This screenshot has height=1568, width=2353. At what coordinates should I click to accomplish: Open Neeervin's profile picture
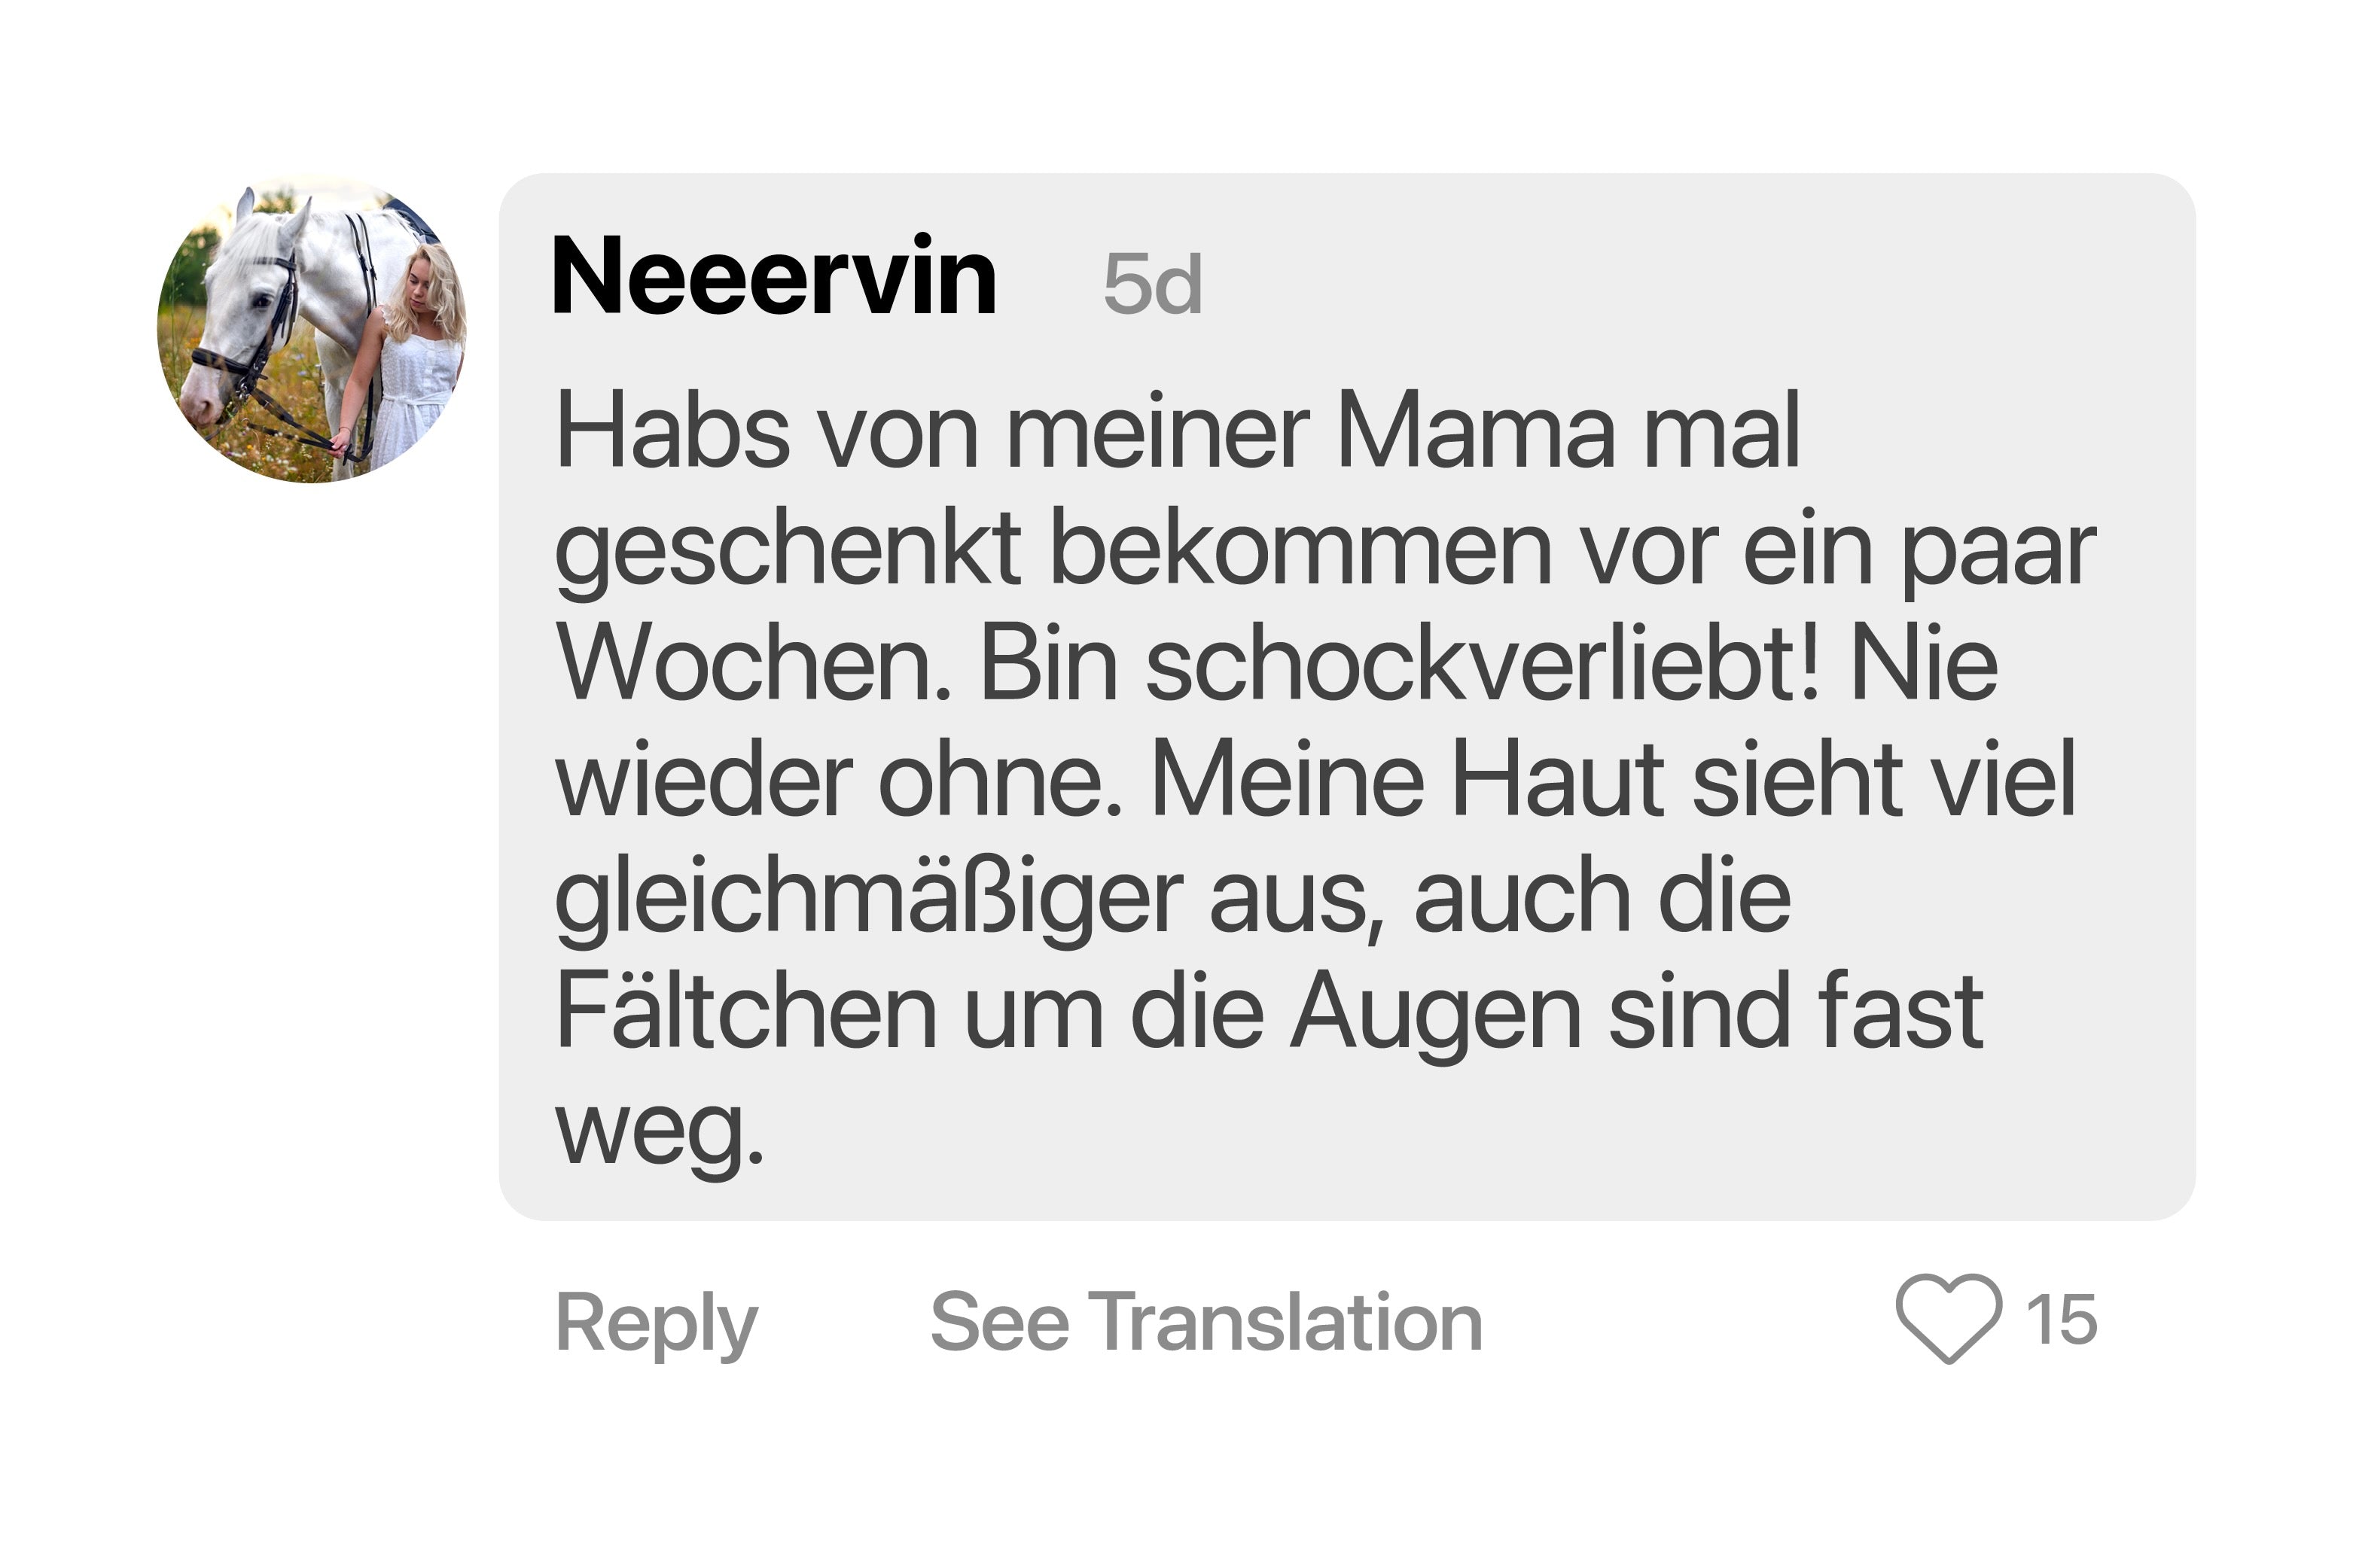(312, 329)
